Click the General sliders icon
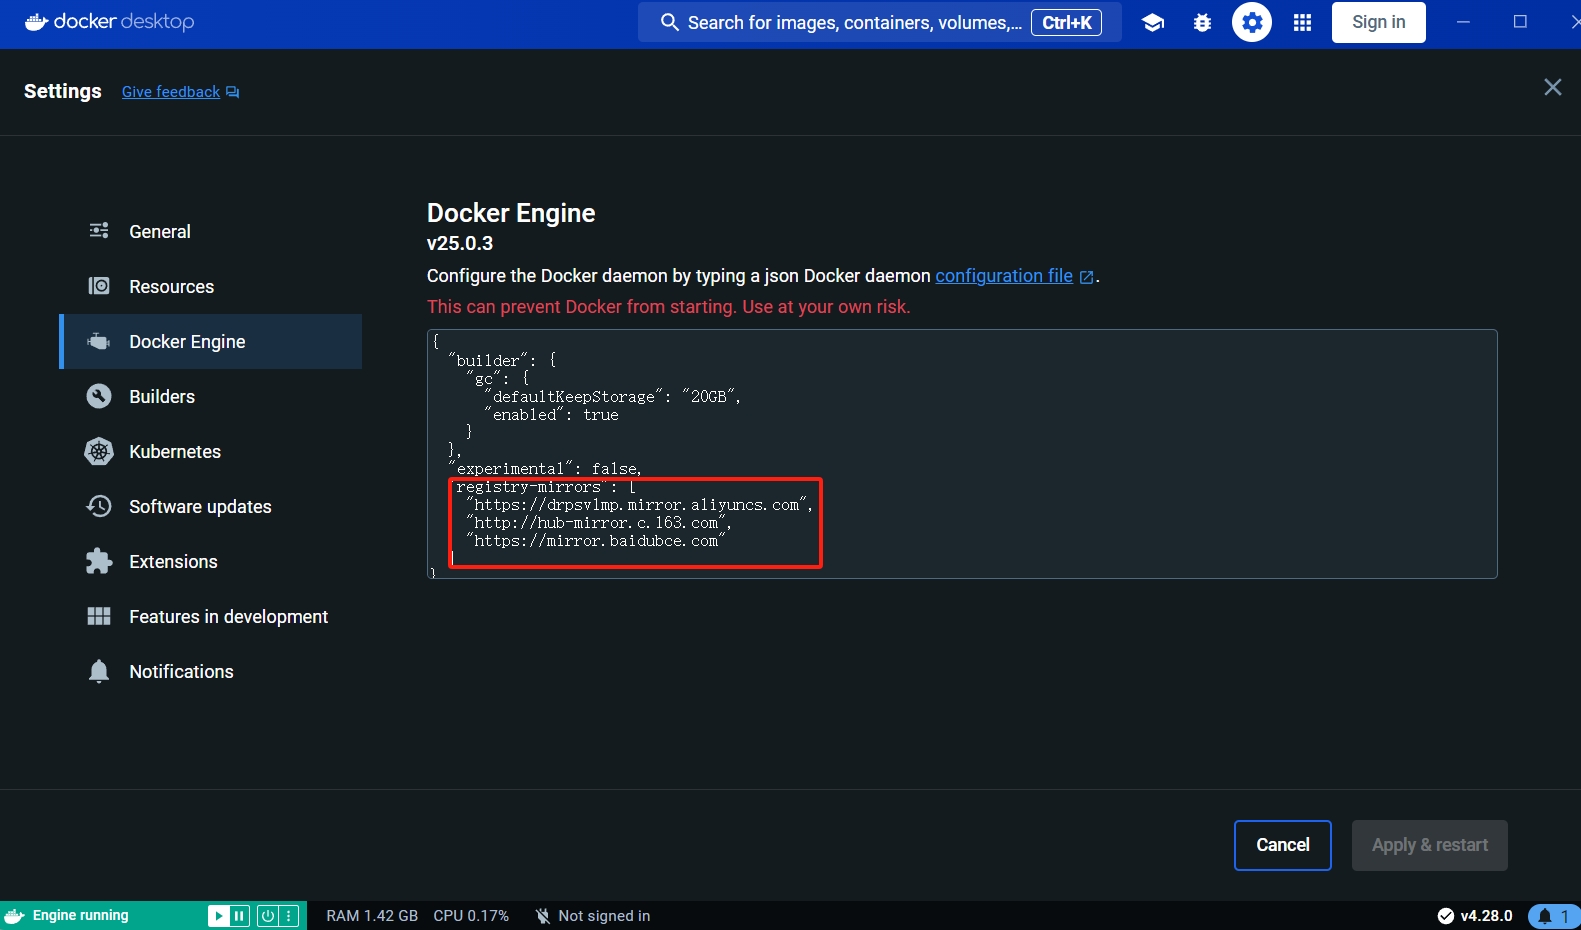1581x930 pixels. [x=99, y=231]
